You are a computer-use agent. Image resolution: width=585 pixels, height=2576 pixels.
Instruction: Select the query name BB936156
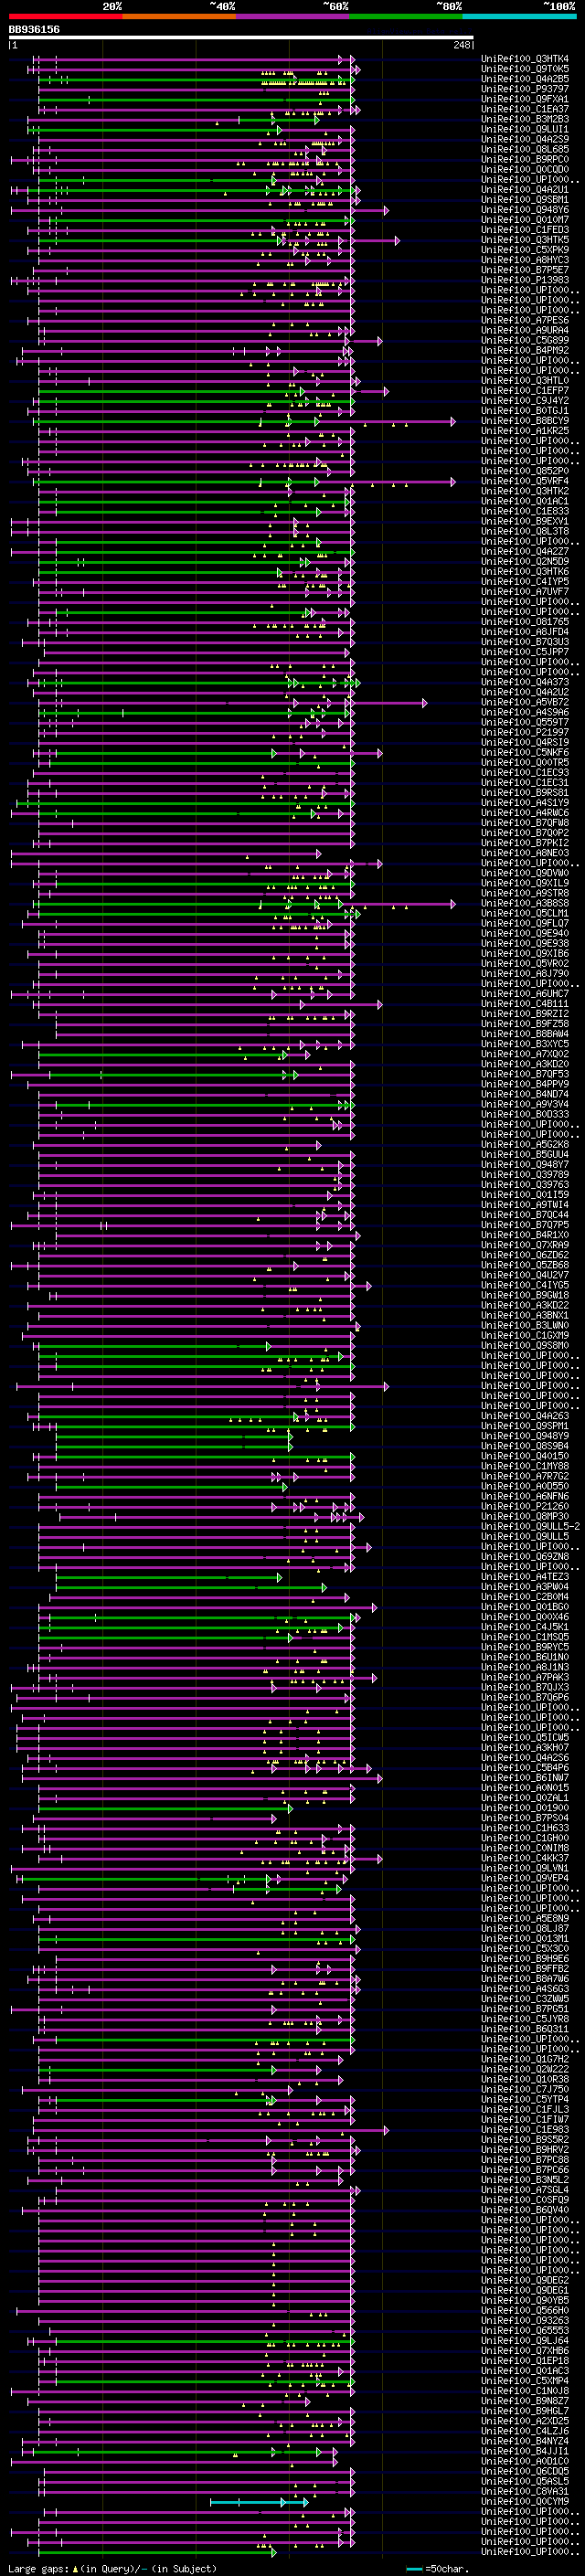34,30
